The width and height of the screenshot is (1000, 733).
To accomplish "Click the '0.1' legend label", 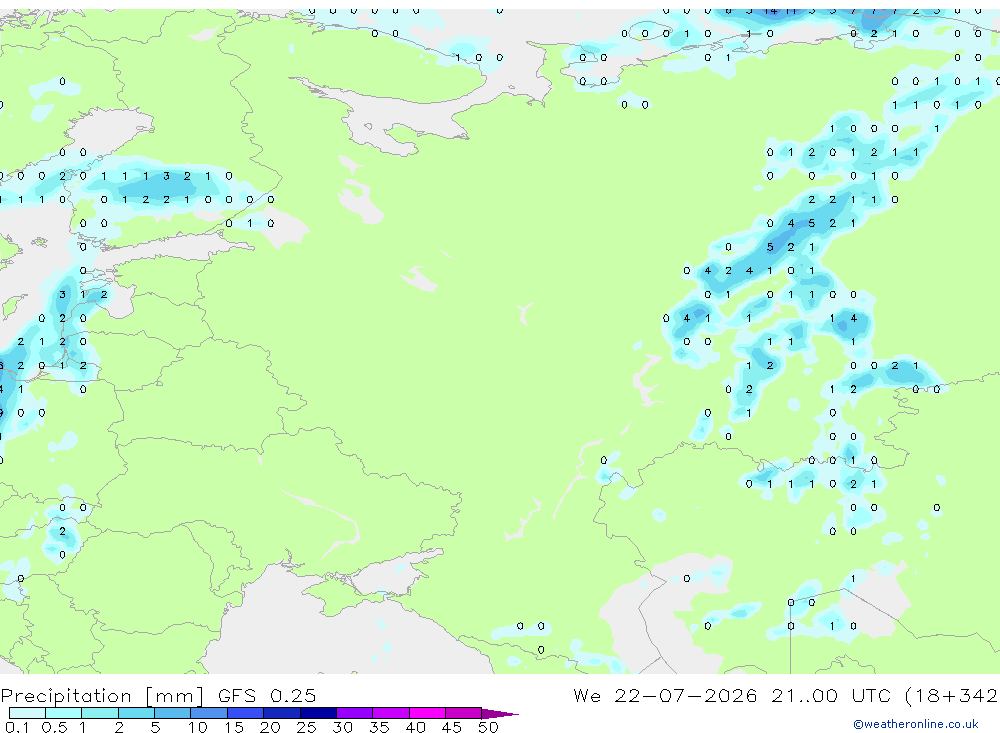I will point(17,727).
